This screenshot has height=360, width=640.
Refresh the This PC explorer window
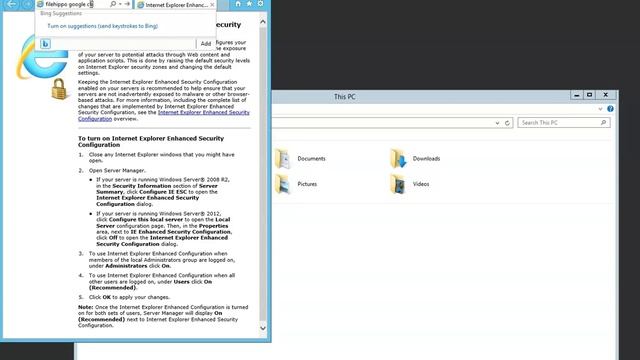coord(507,123)
